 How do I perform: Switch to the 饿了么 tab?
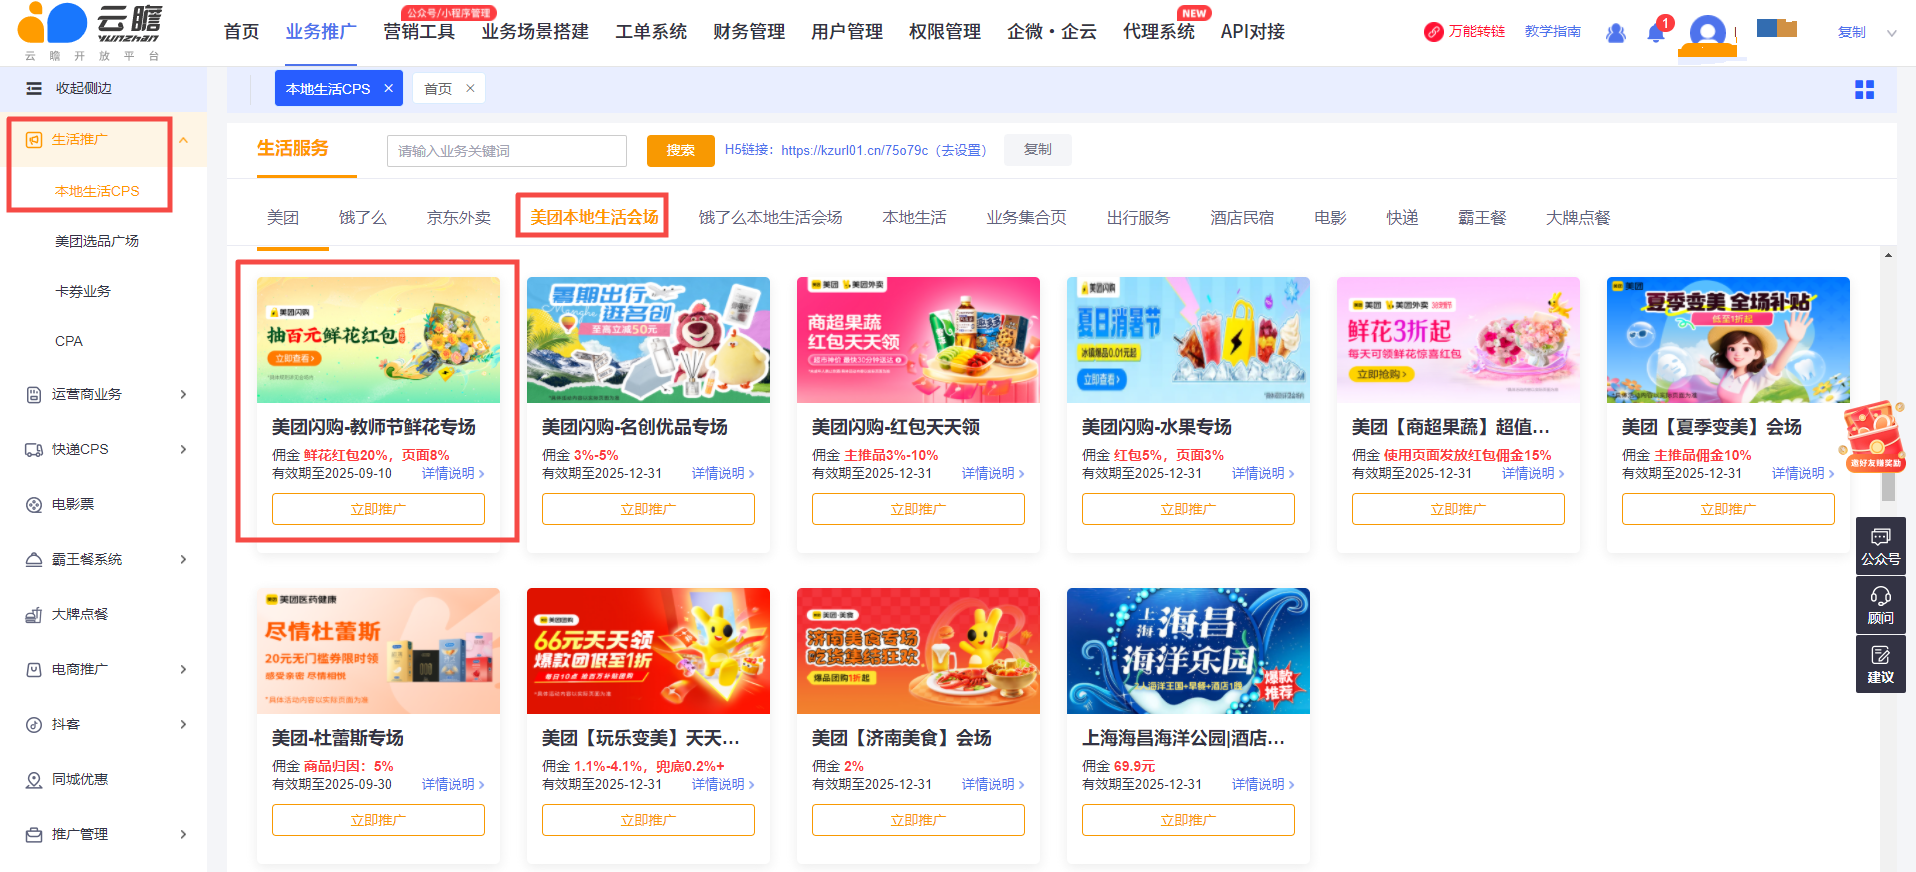click(362, 218)
